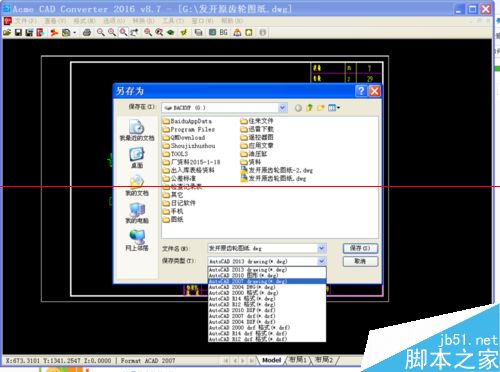Click the 保存(S) Save button

point(360,248)
